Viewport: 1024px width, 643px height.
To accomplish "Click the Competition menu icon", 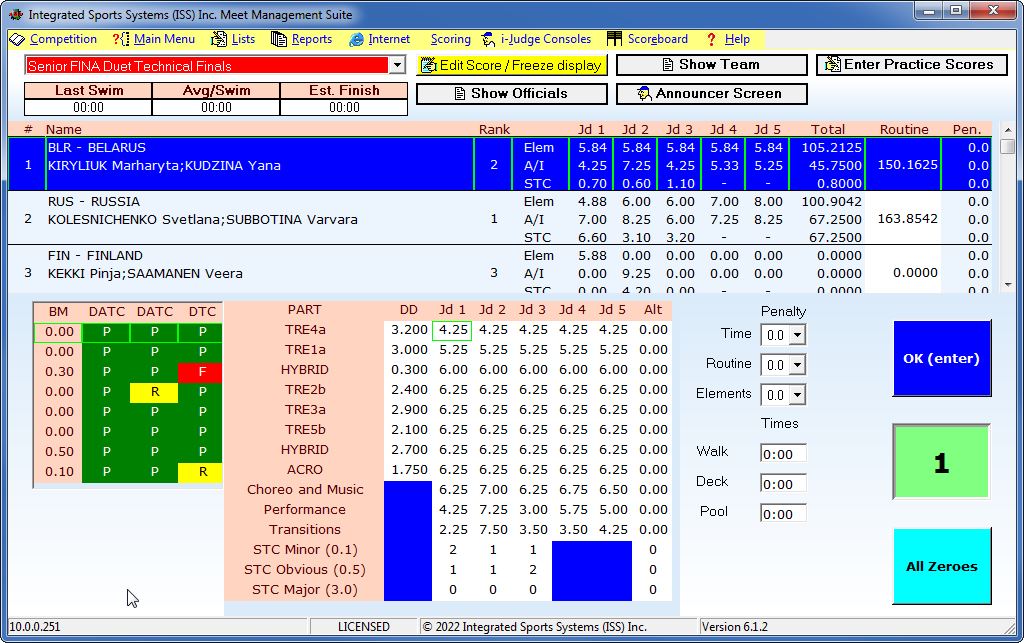I will (17, 39).
